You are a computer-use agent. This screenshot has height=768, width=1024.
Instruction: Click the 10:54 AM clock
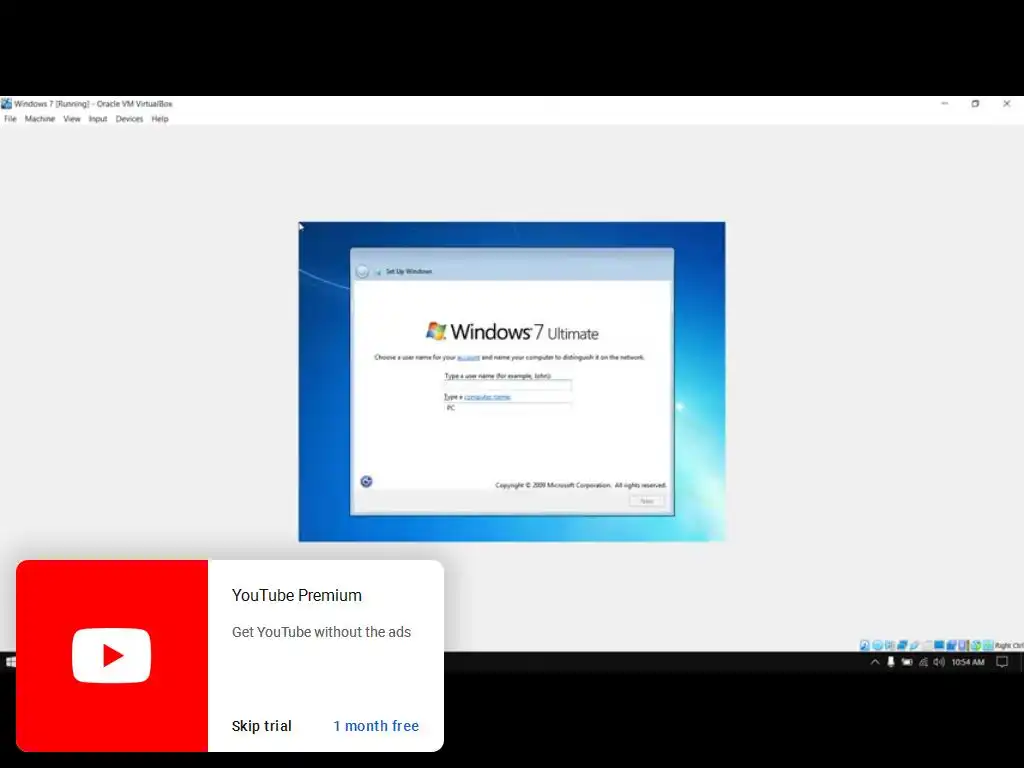(968, 662)
